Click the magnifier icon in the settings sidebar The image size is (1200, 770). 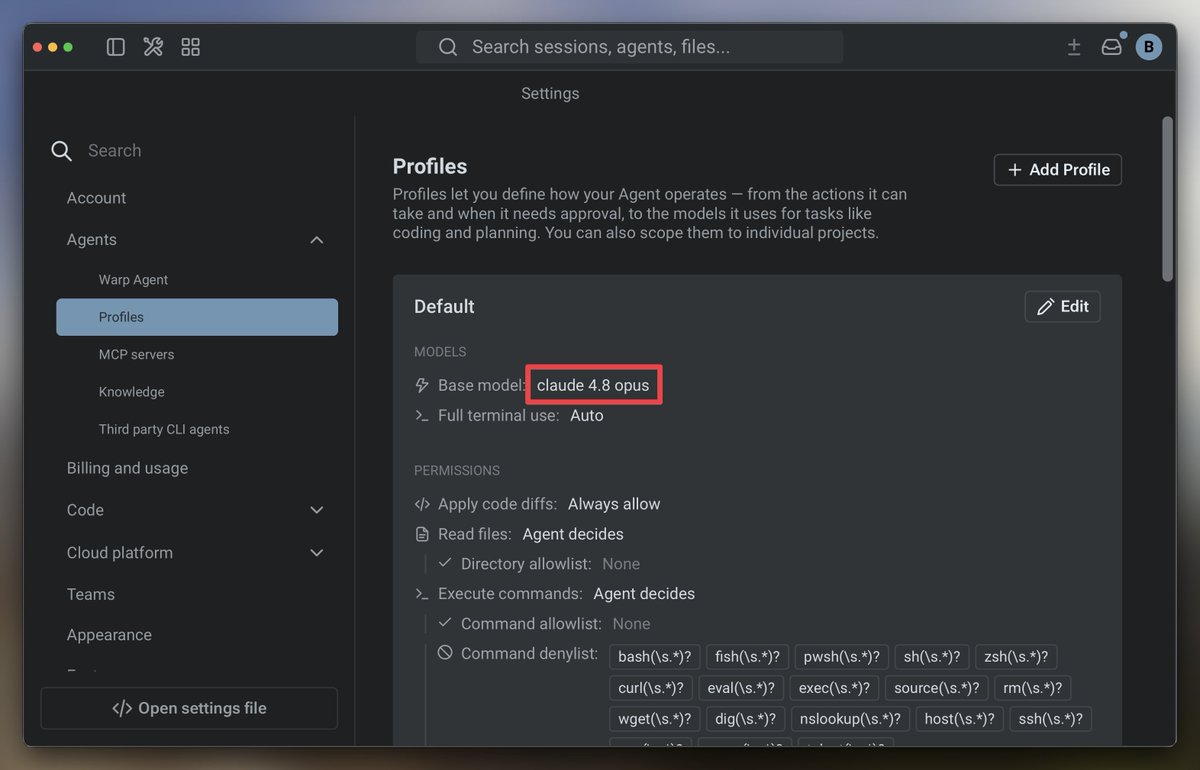pyautogui.click(x=62, y=151)
